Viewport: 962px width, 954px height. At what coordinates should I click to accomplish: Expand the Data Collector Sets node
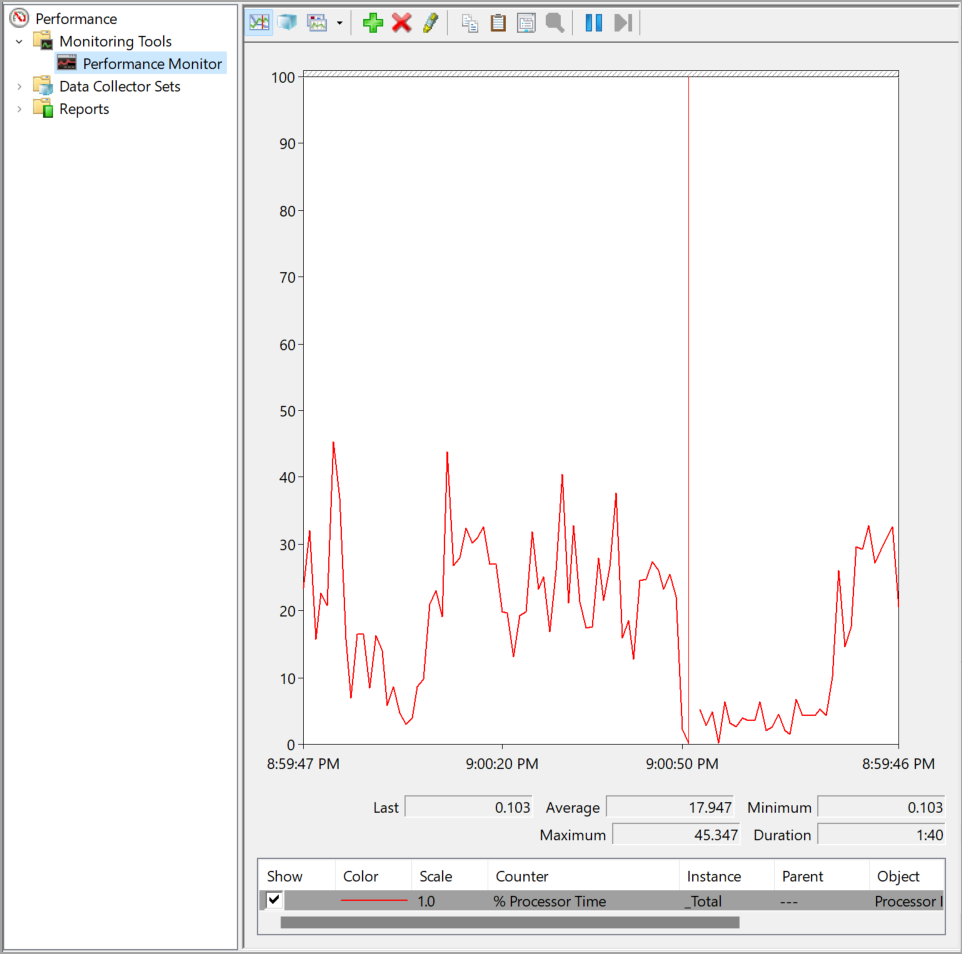(x=20, y=86)
